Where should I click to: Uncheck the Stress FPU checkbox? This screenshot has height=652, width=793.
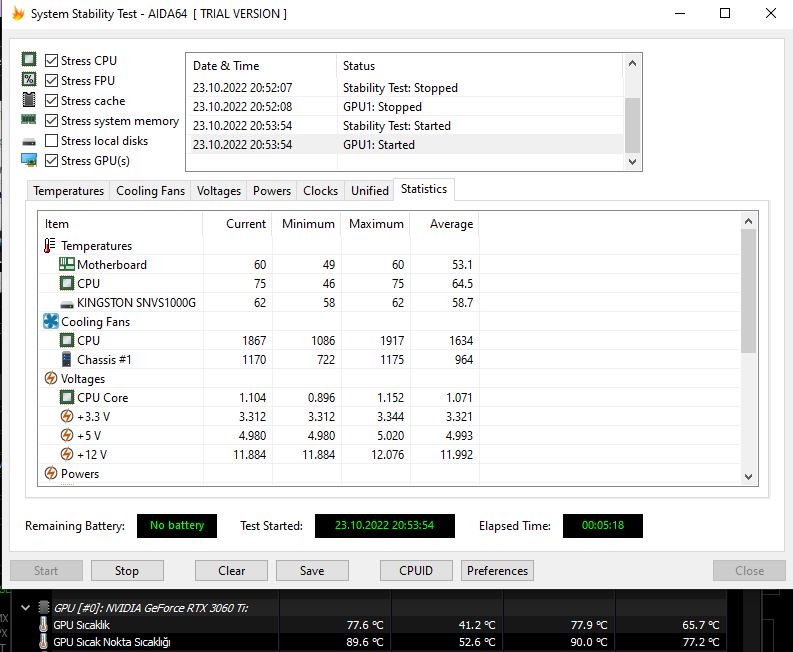click(x=51, y=80)
